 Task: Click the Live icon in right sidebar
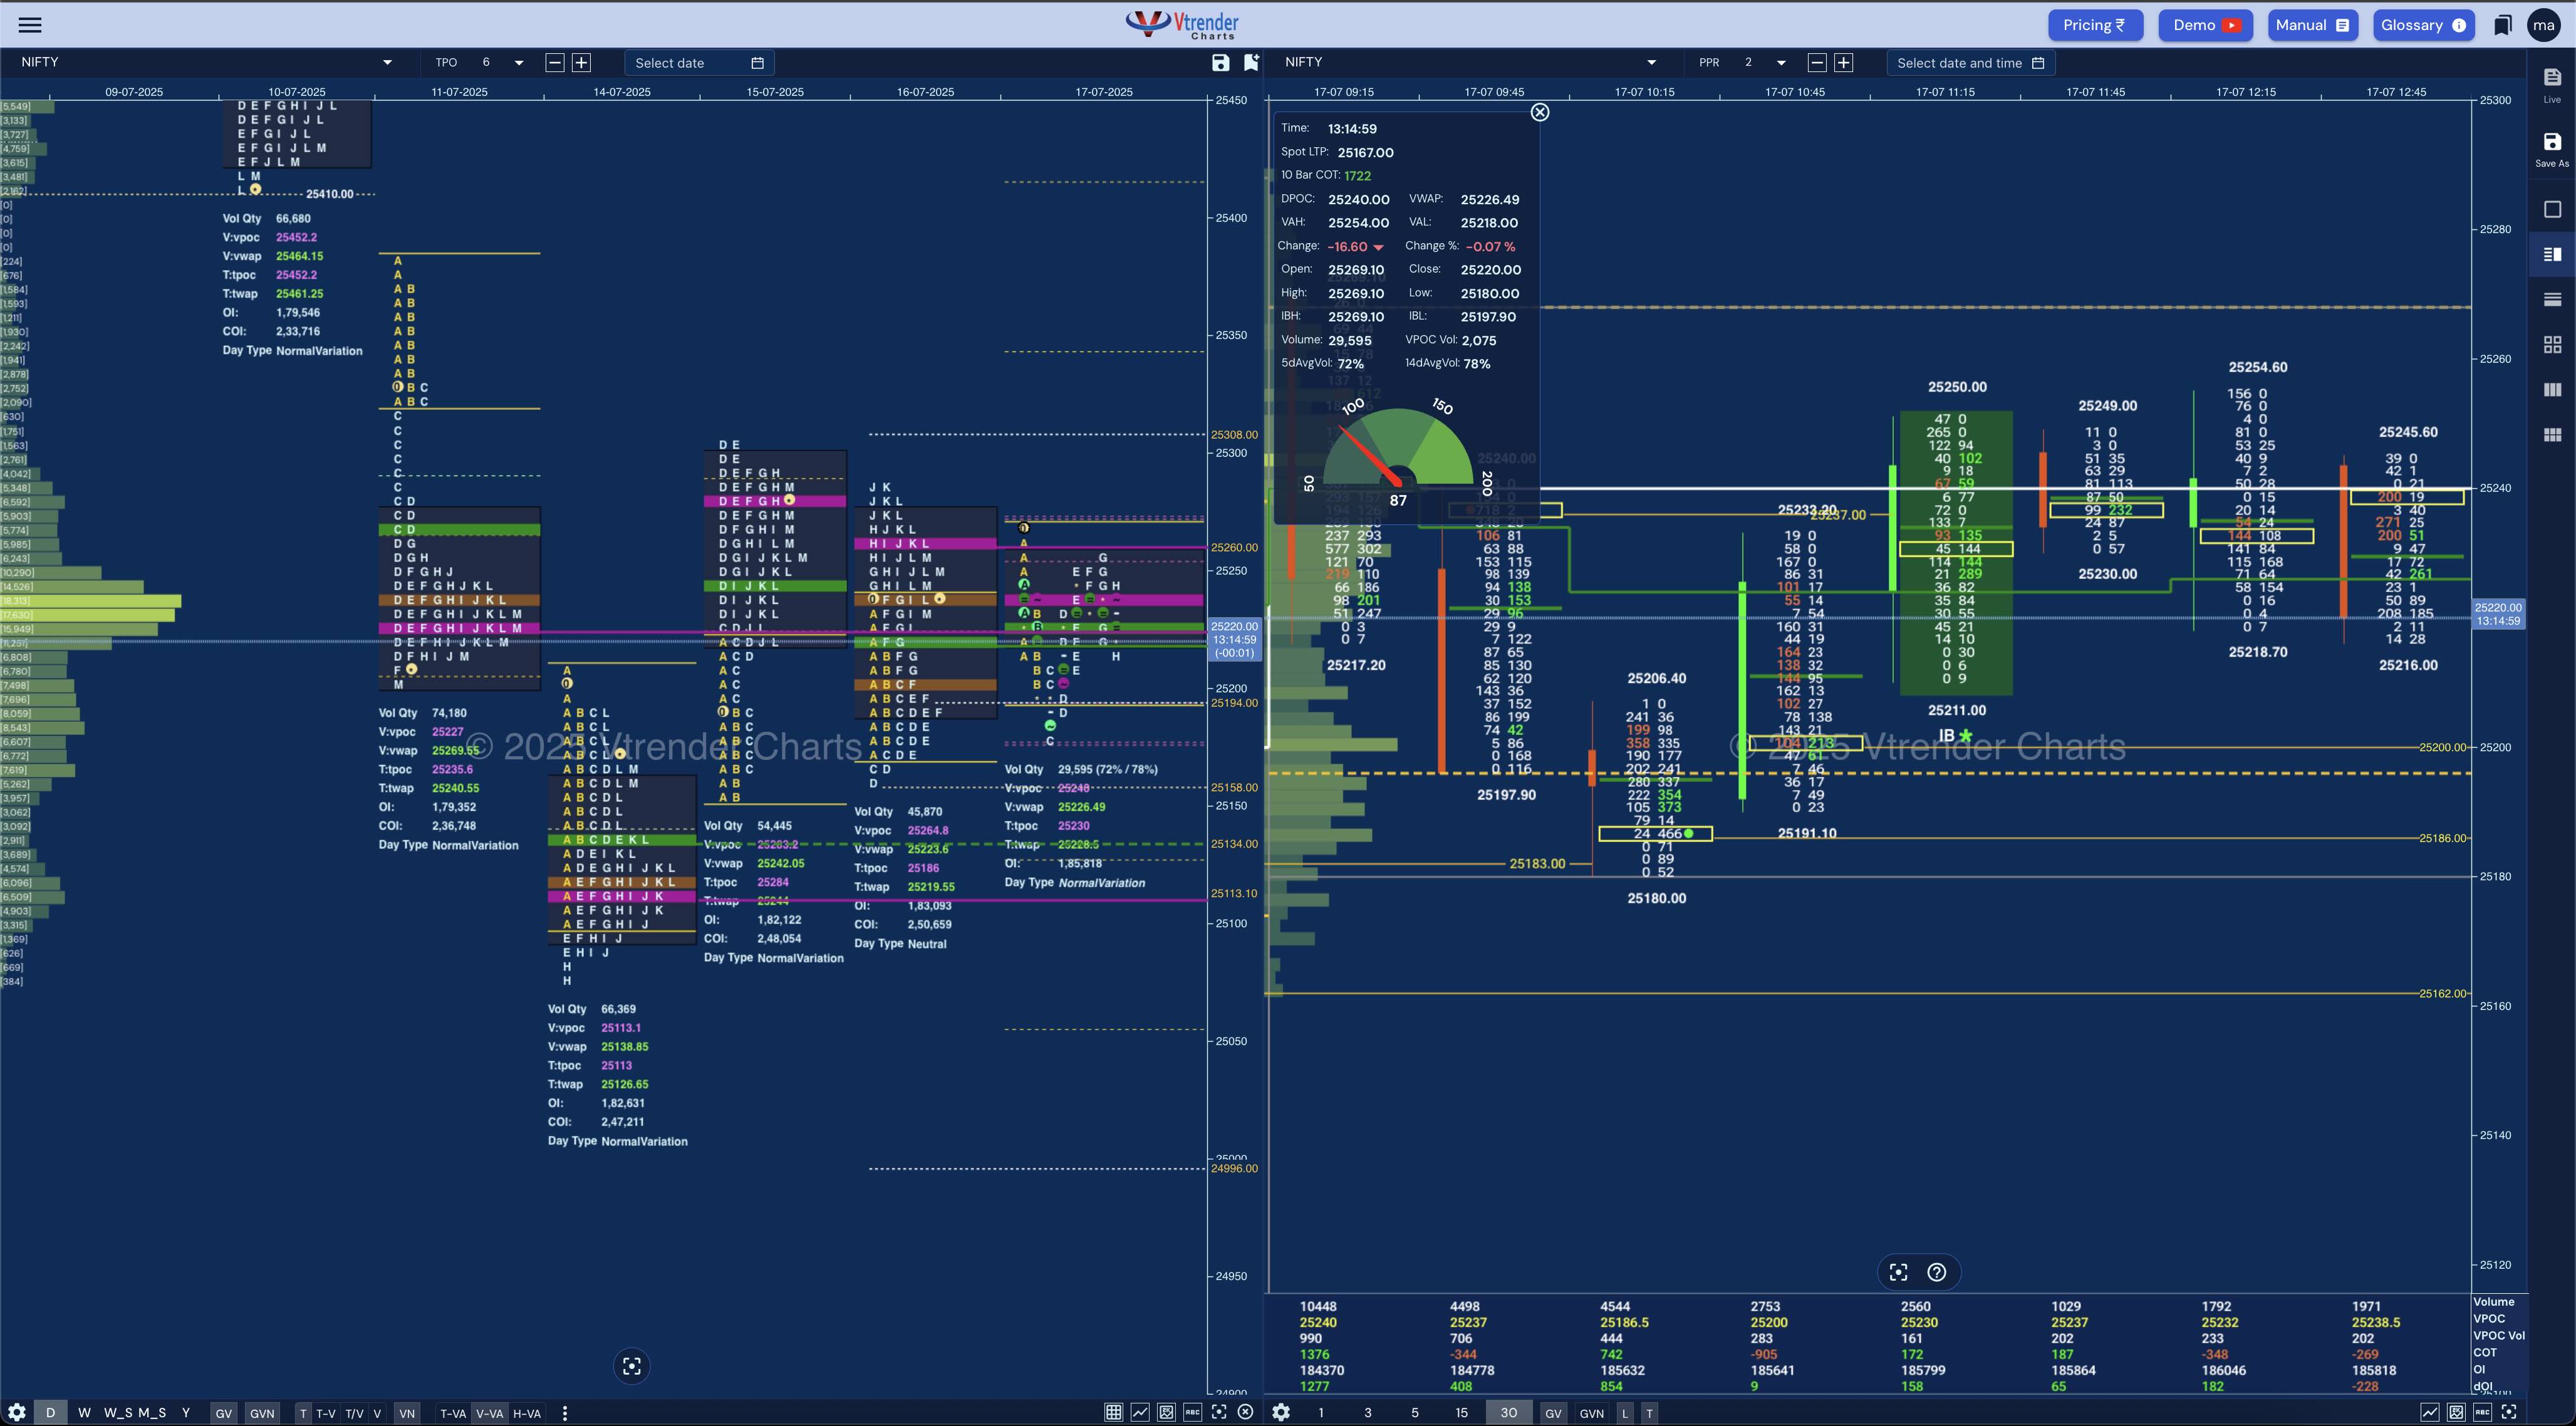click(x=2552, y=84)
